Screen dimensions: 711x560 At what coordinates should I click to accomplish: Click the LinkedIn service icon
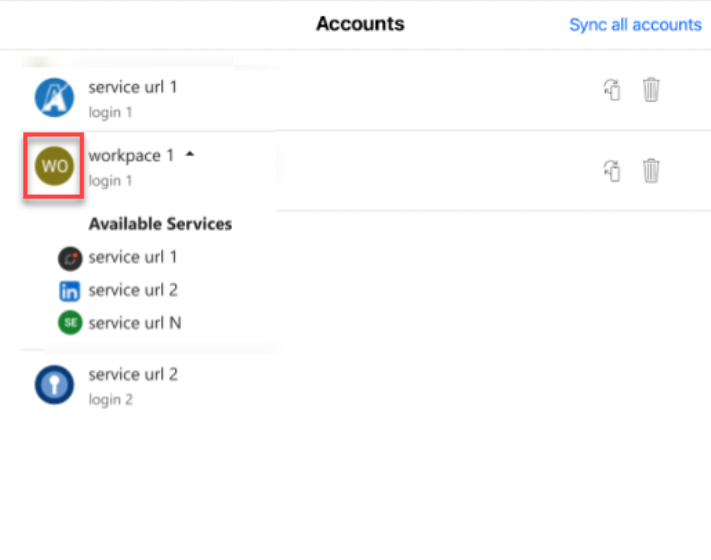tap(70, 291)
